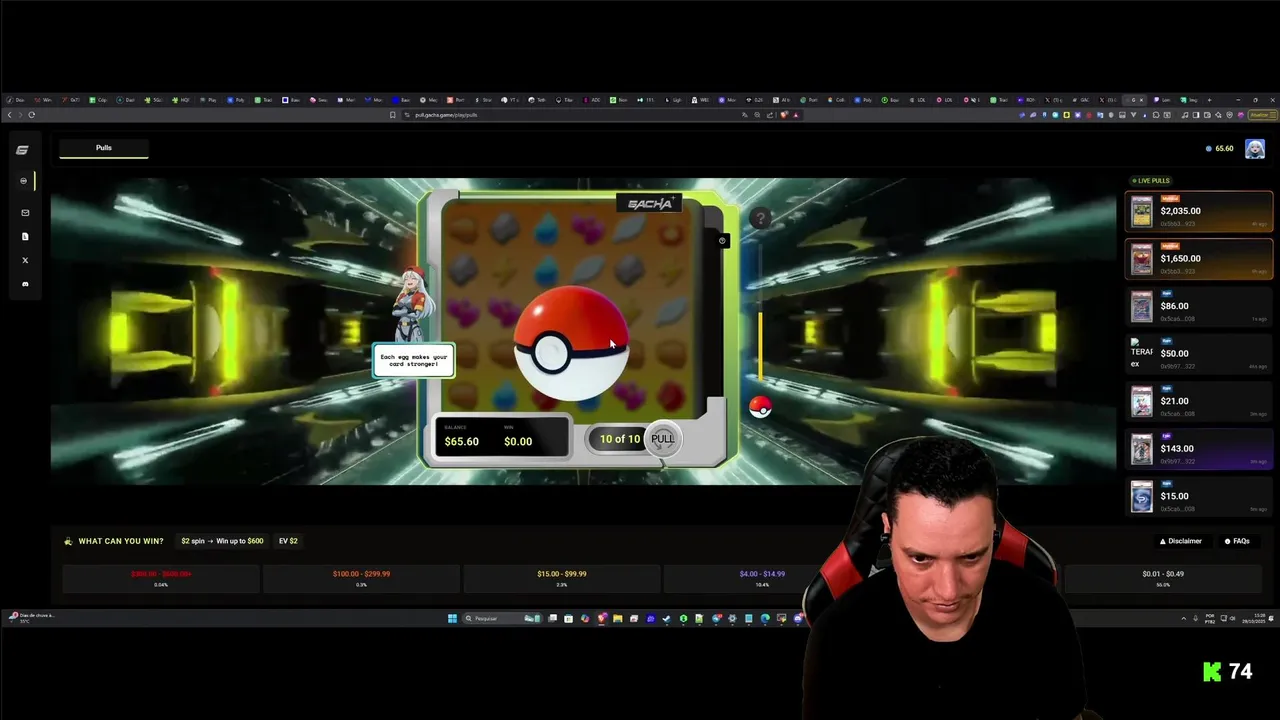Open the document icon in the sidebar

coord(25,237)
